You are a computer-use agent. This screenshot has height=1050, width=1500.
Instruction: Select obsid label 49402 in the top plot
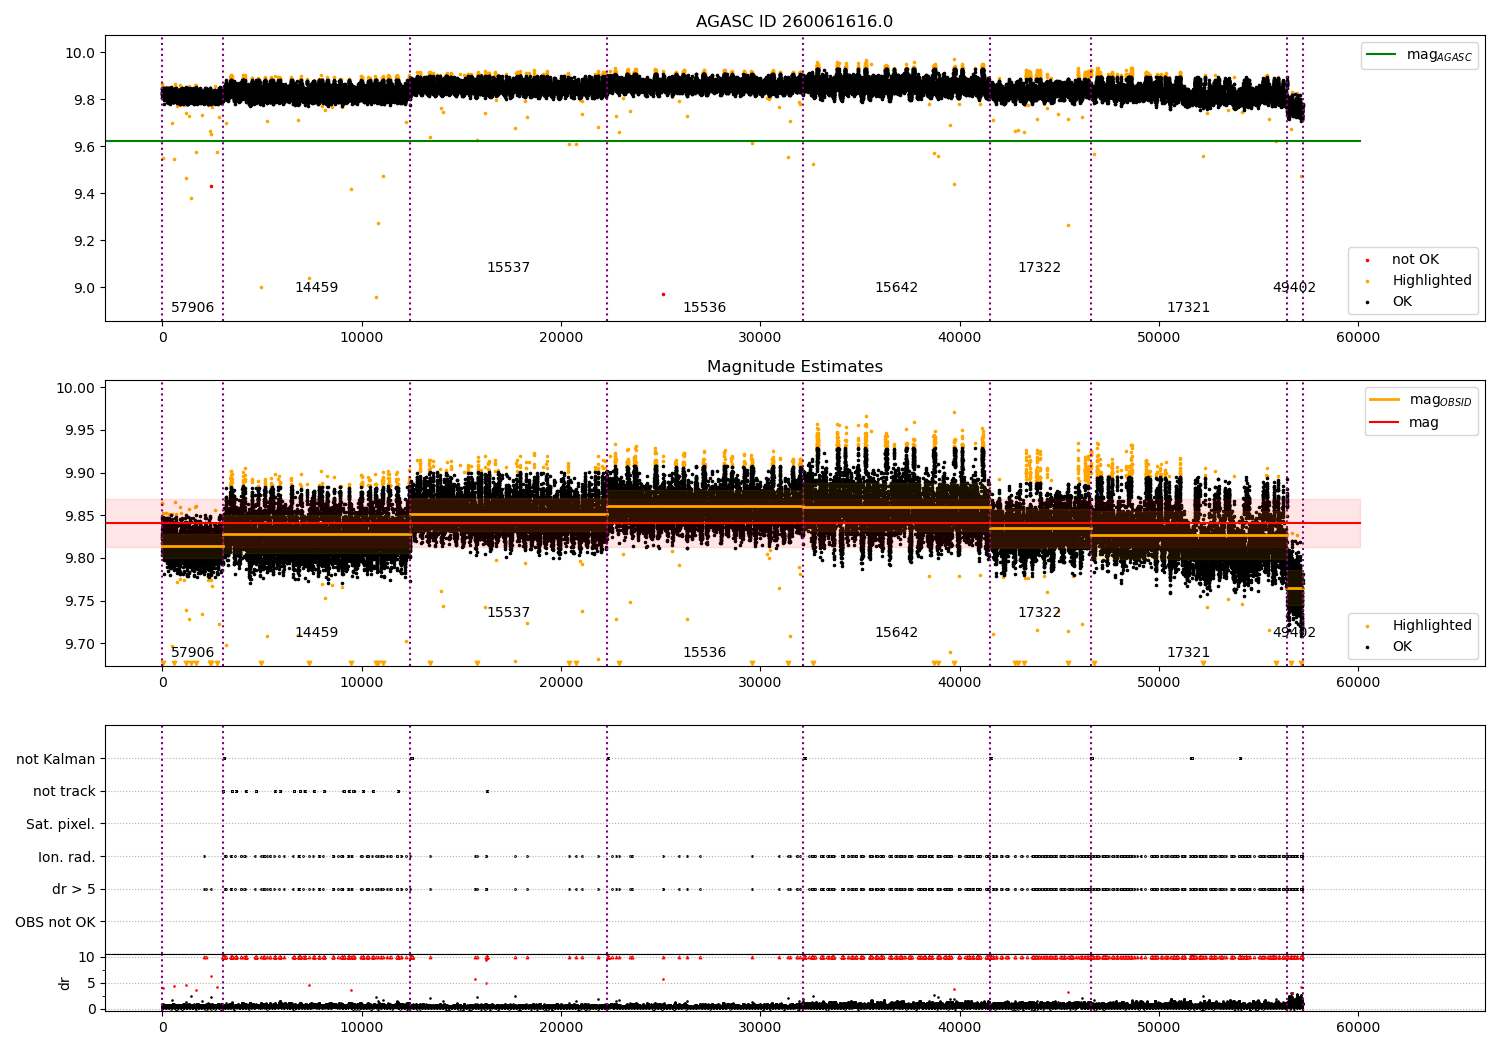point(1294,288)
